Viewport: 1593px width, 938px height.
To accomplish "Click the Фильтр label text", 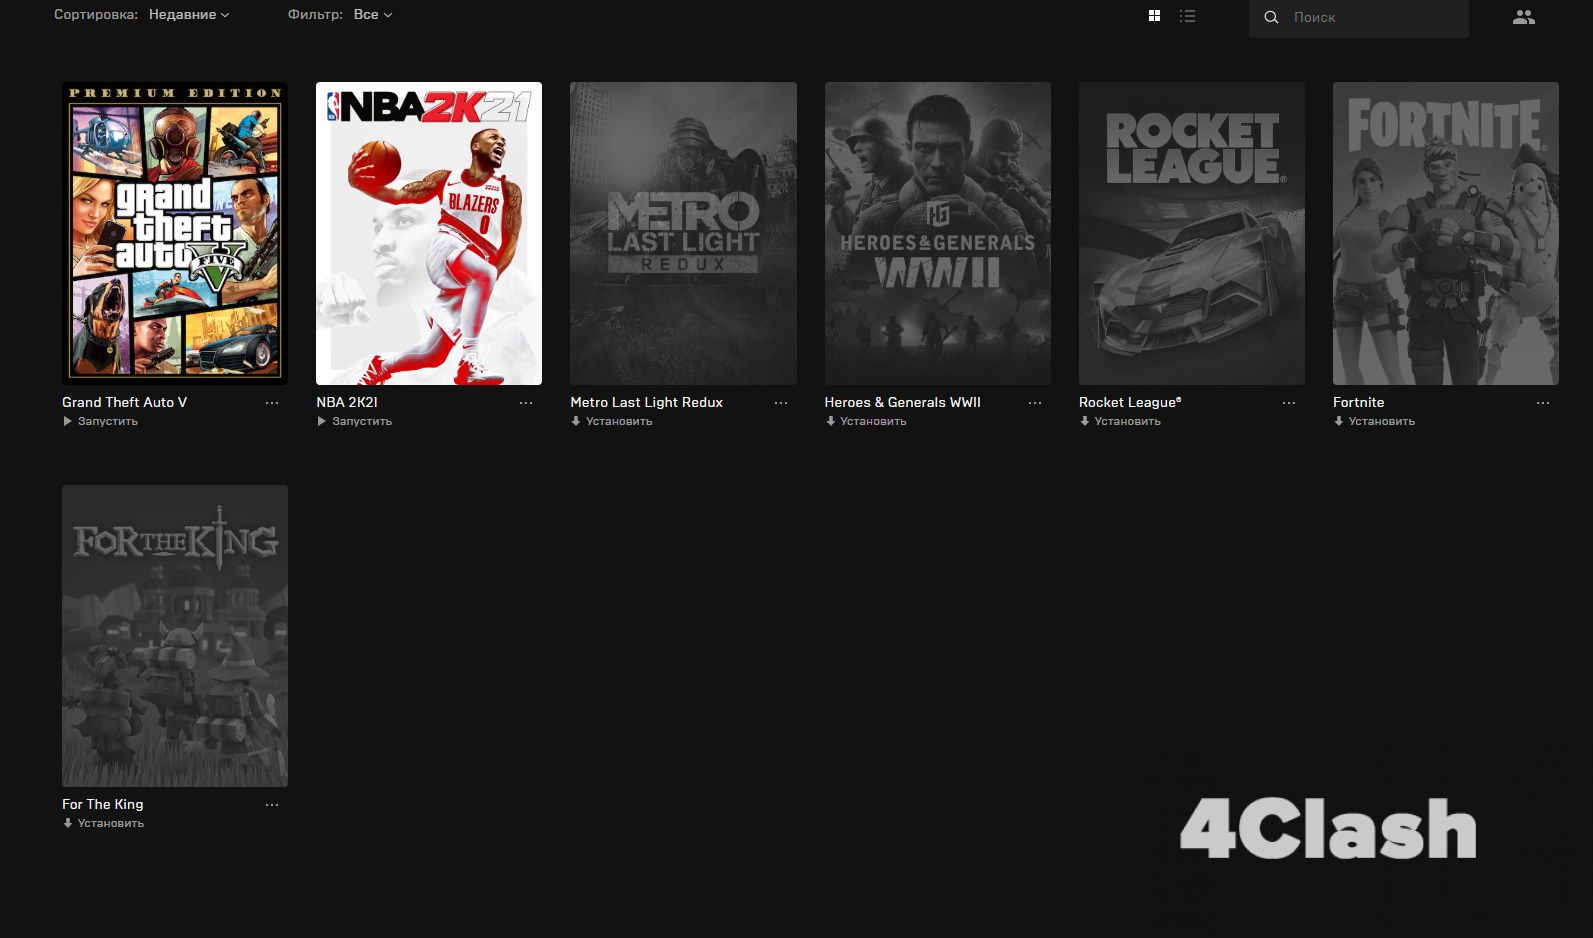I will 315,15.
